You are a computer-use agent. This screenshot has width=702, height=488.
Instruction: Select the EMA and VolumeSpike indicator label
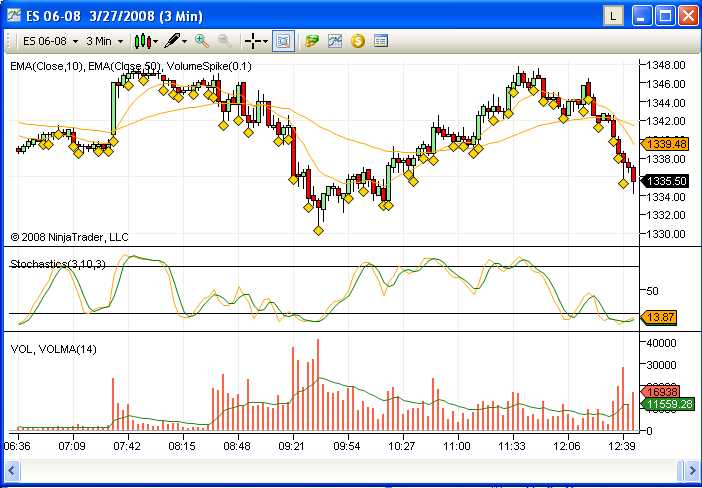pos(131,66)
